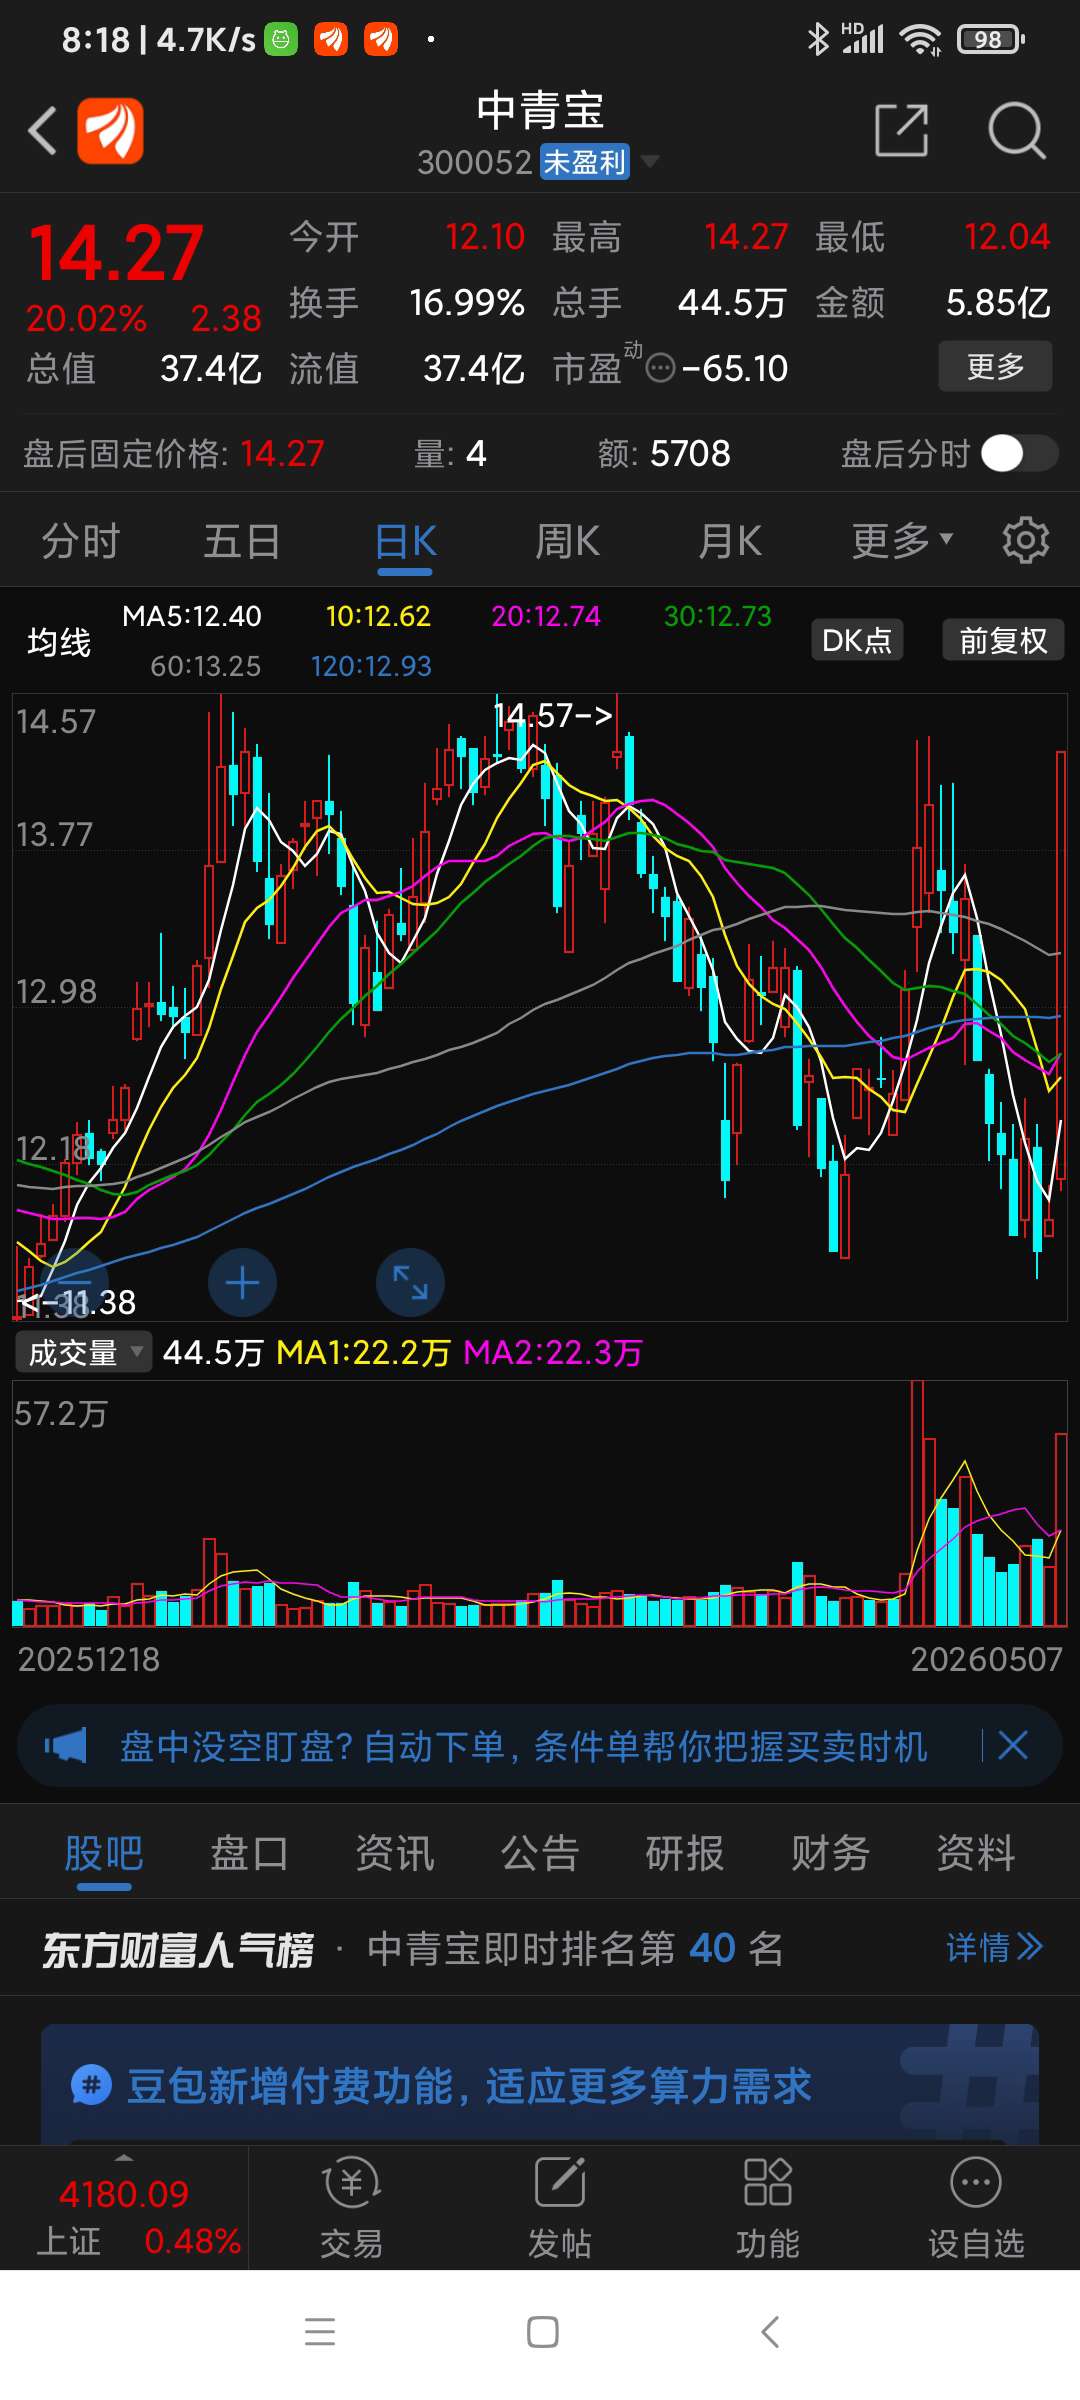This screenshot has width=1080, height=2400.
Task: Tap the 前复权 adjustment button
Action: click(x=1003, y=640)
